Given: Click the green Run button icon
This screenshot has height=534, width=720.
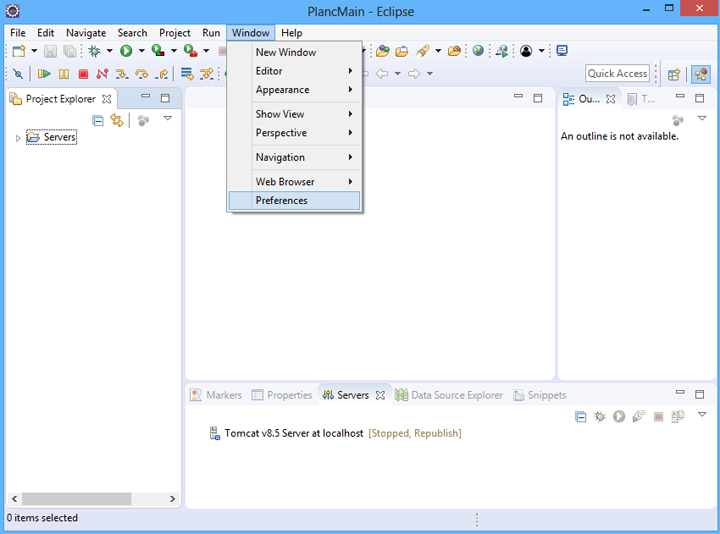Looking at the screenshot, I should click(126, 51).
